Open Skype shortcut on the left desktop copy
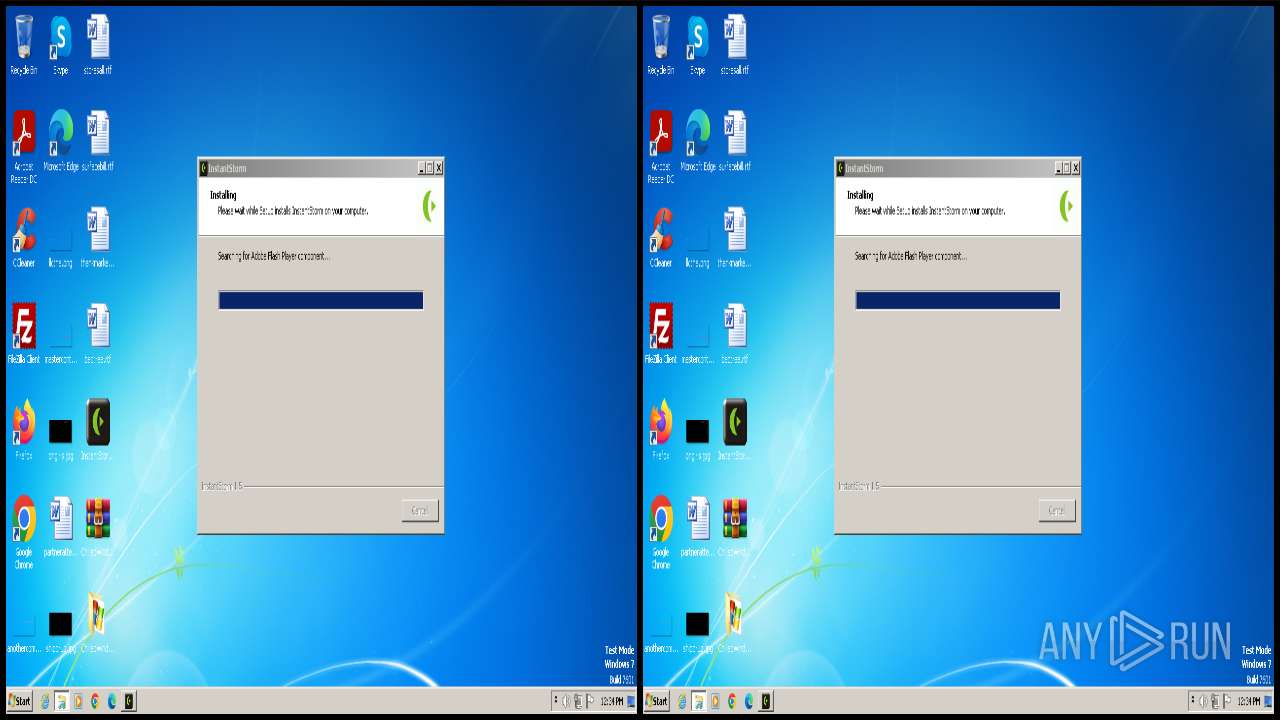 (61, 45)
